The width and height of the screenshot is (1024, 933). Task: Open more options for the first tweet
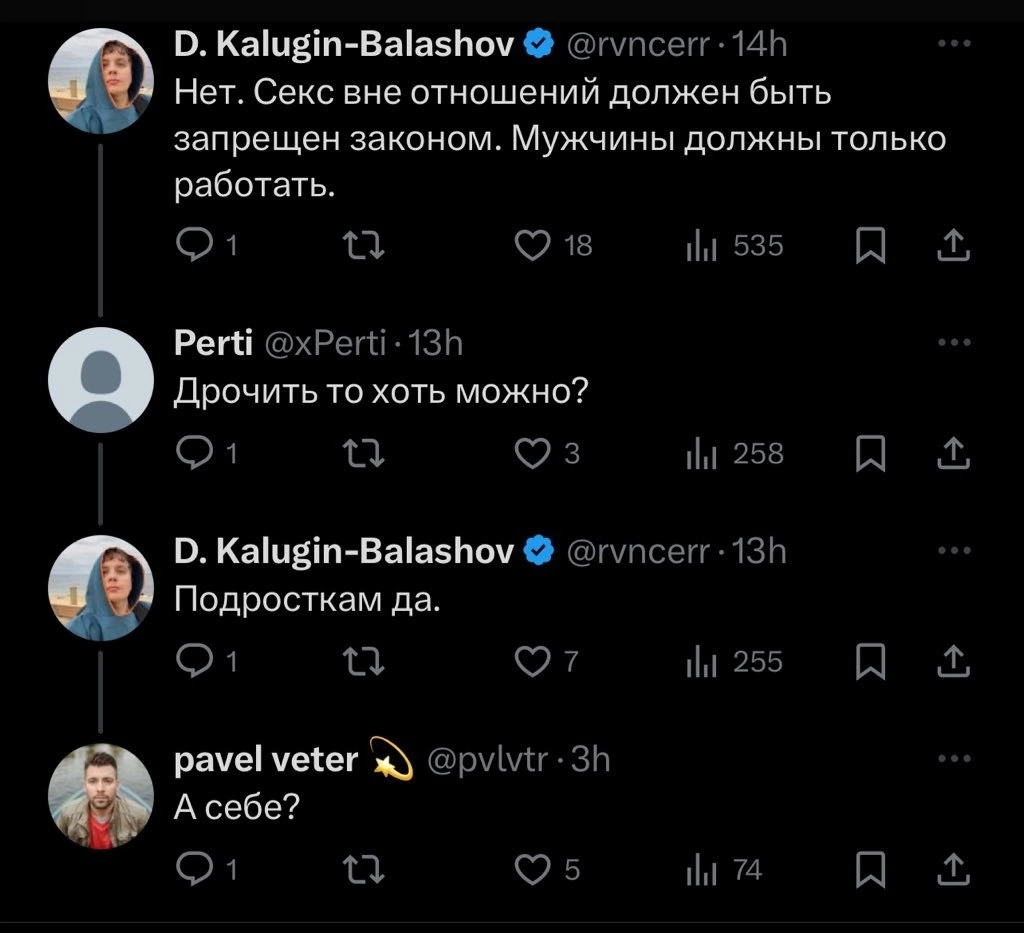click(x=954, y=43)
